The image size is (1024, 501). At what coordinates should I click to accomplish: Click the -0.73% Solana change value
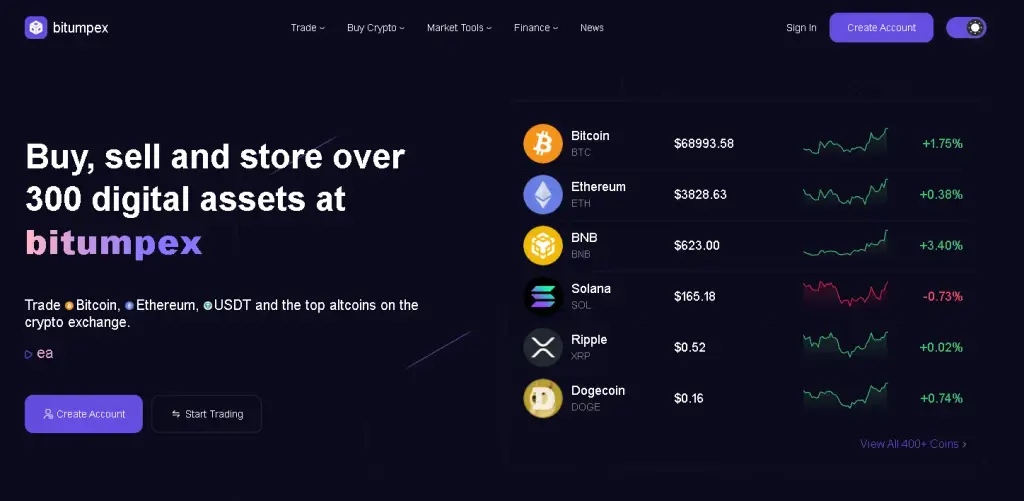pos(943,297)
